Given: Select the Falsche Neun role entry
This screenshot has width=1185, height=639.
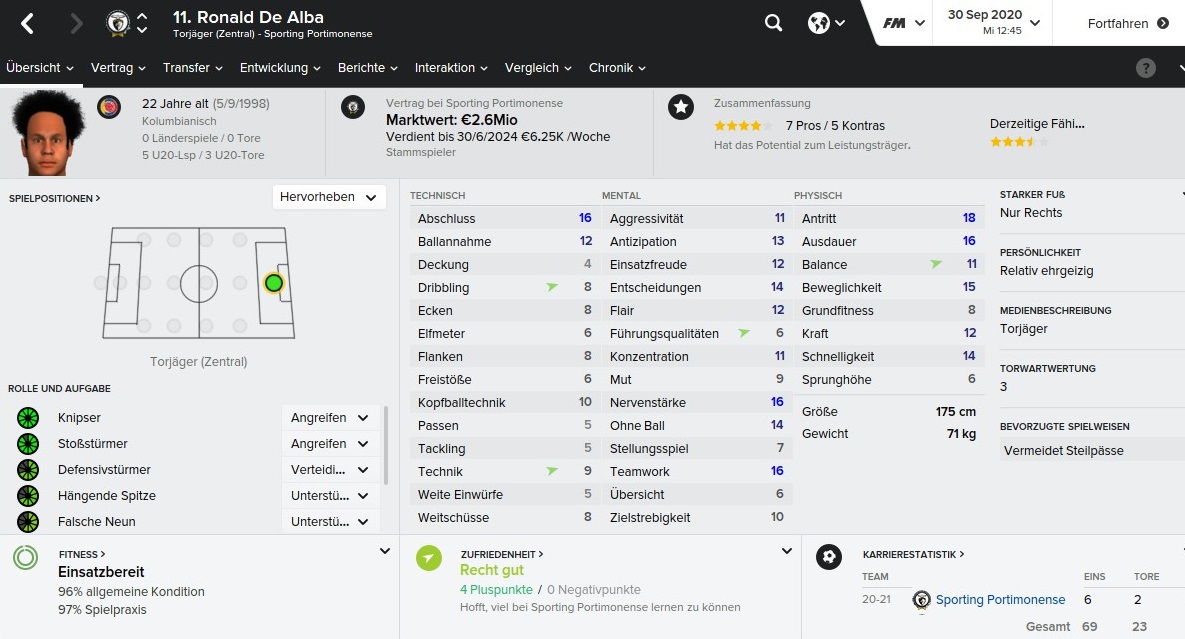Looking at the screenshot, I should (96, 522).
